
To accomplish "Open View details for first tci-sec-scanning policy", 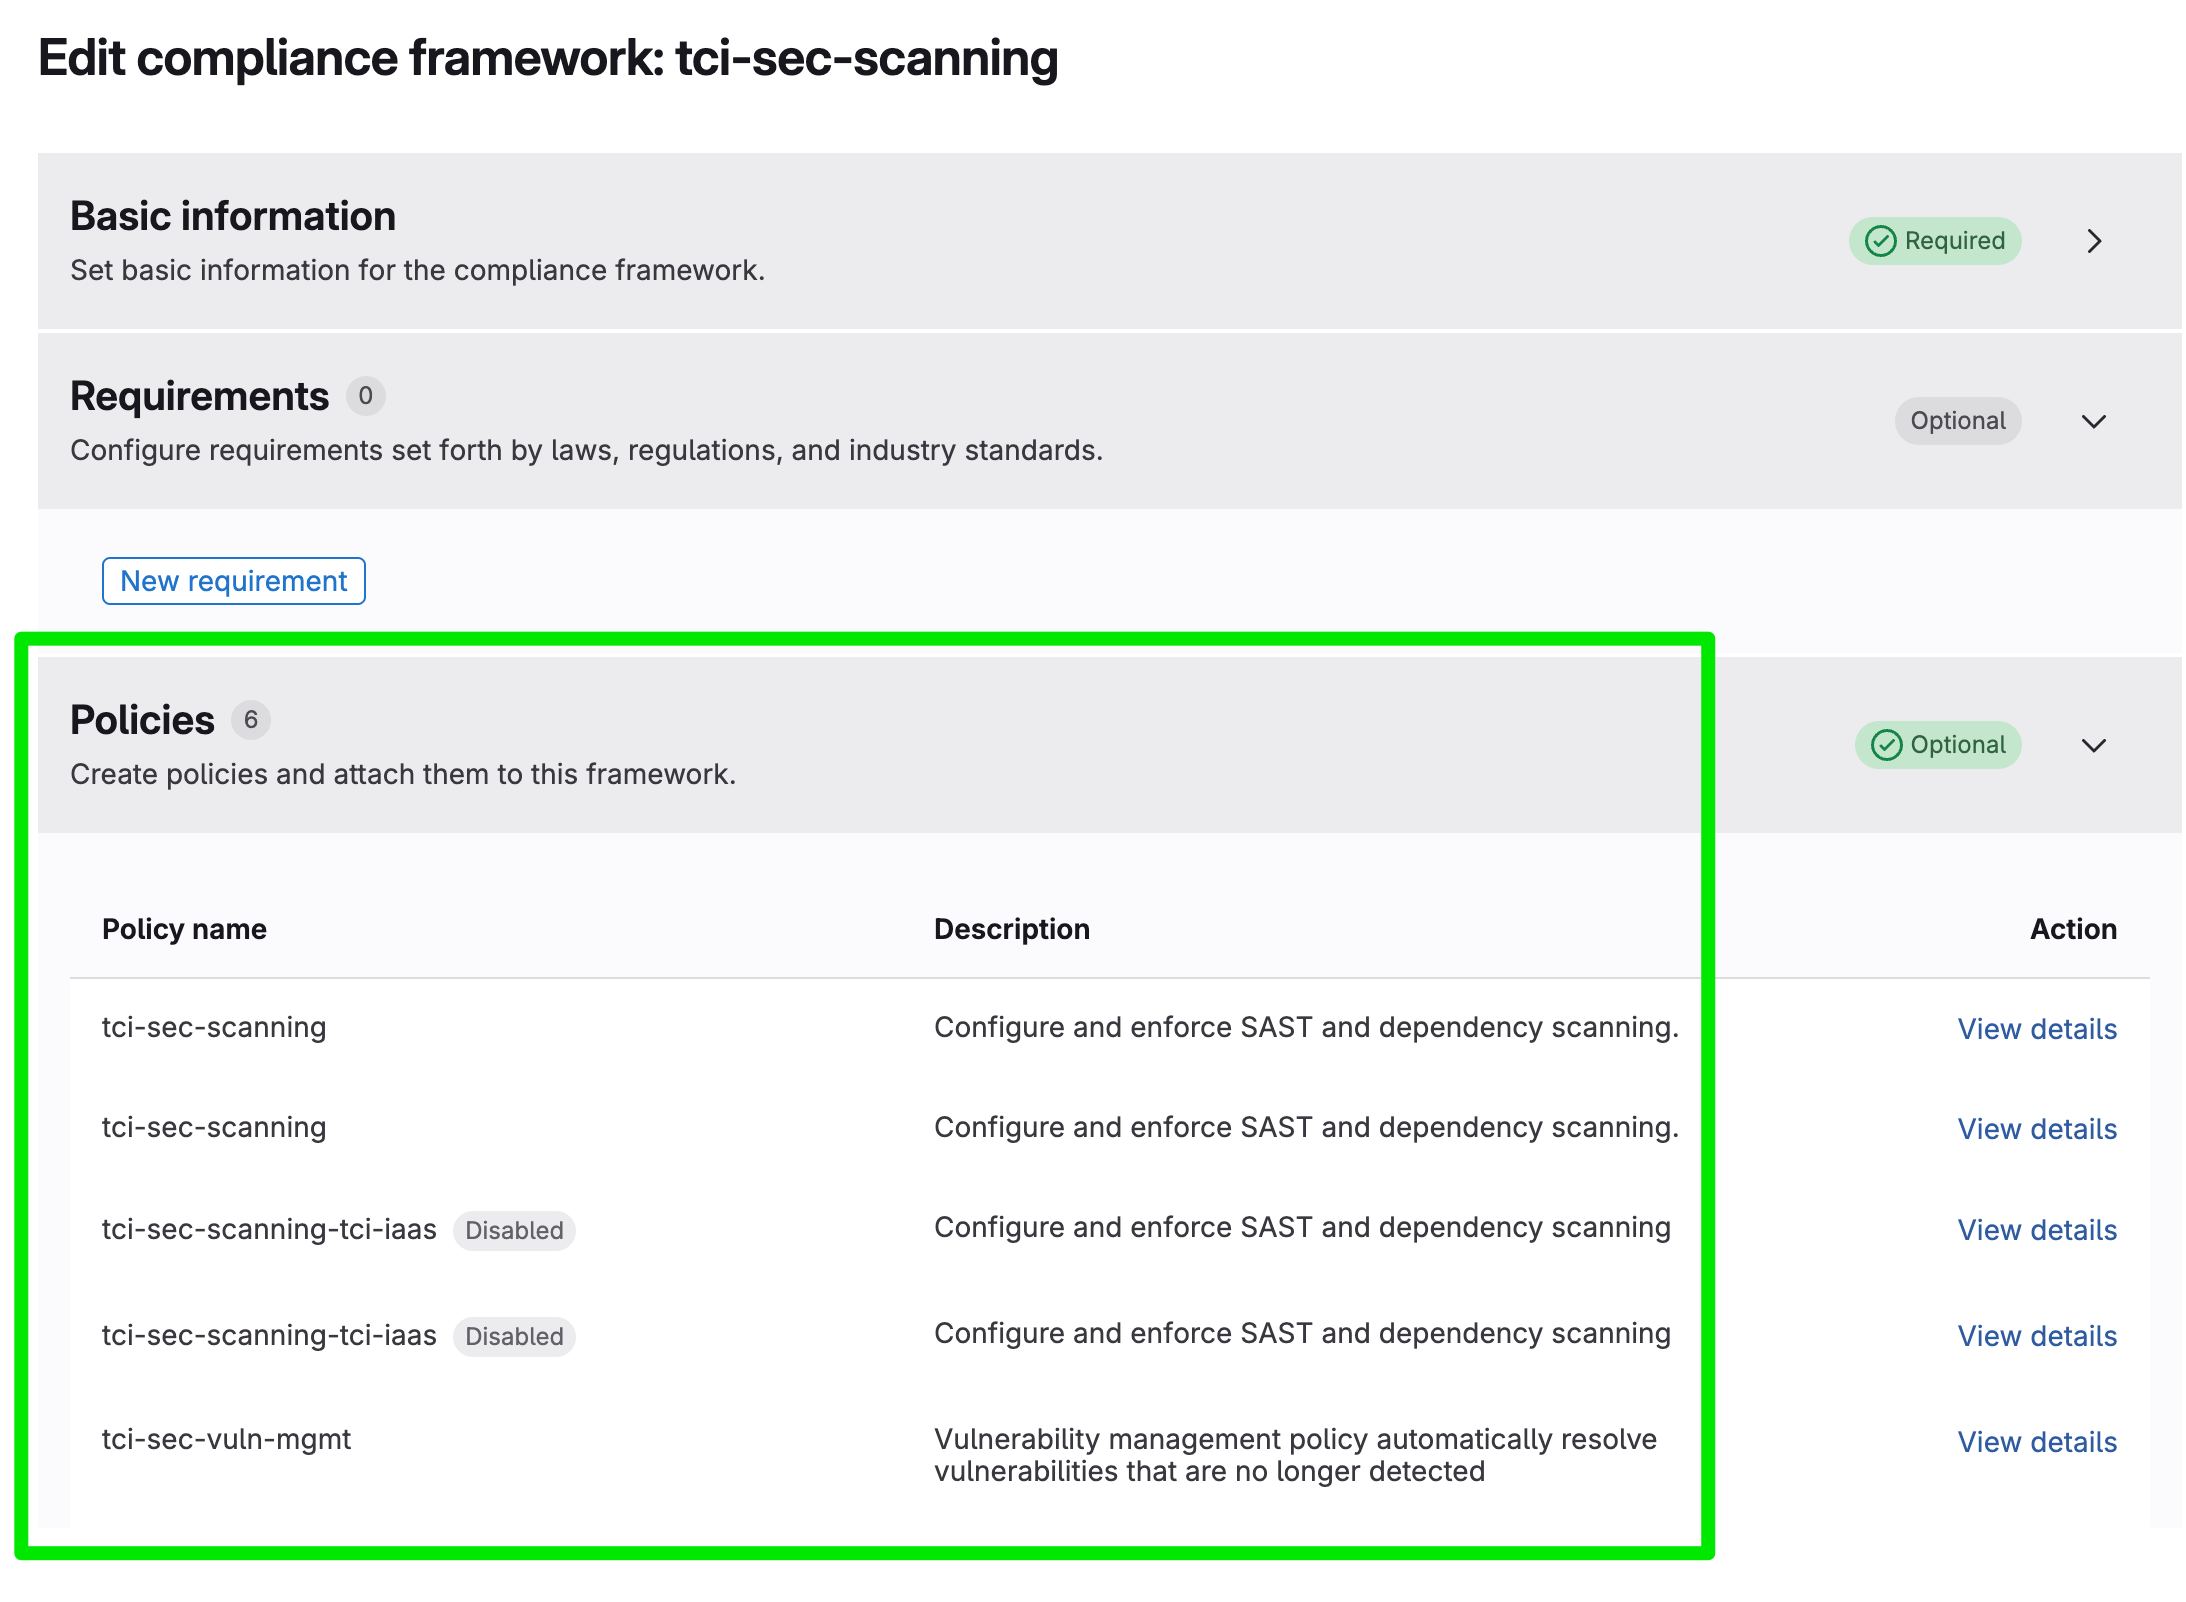I will click(2037, 1029).
